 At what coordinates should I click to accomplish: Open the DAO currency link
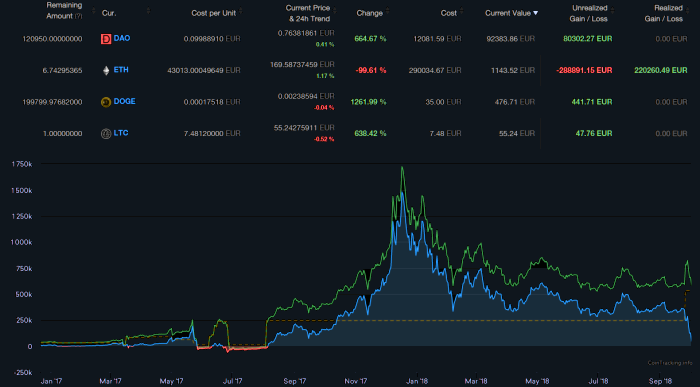(122, 38)
